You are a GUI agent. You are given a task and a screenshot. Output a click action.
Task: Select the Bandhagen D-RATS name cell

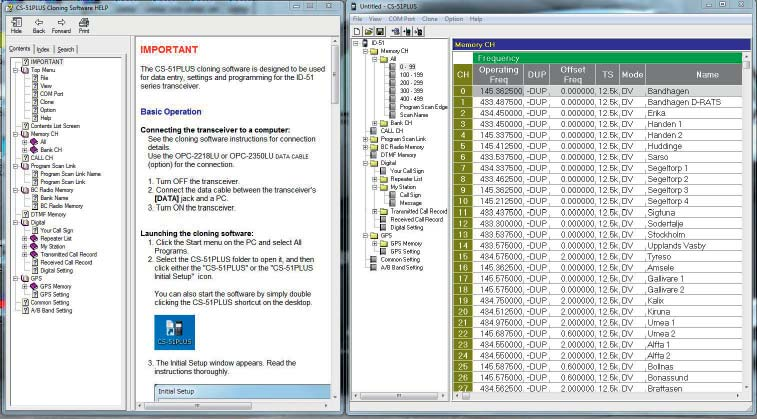tap(694, 102)
